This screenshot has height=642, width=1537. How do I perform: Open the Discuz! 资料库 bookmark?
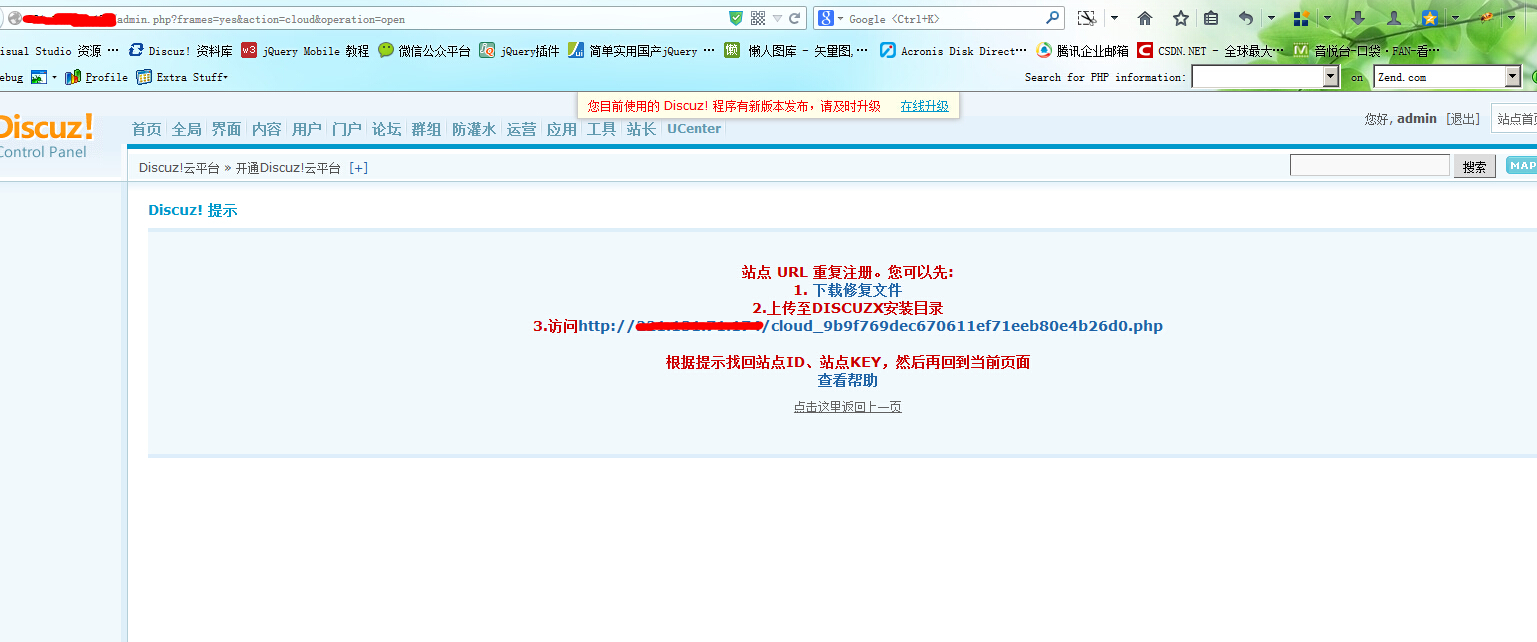point(180,50)
